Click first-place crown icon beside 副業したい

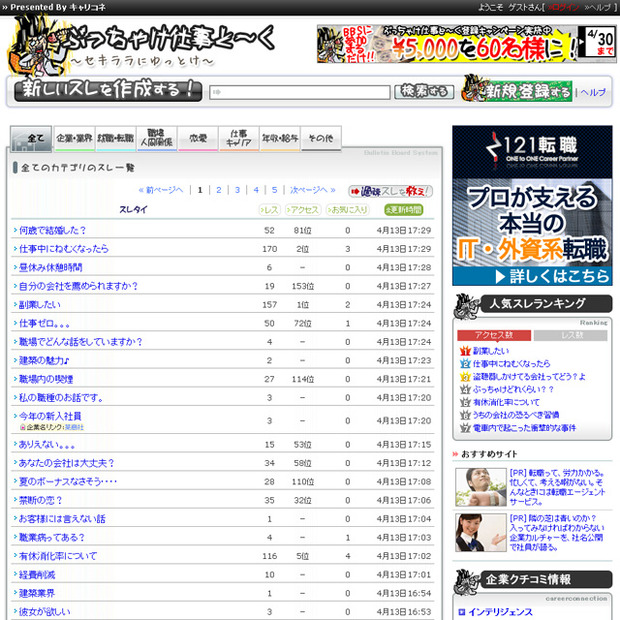465,351
